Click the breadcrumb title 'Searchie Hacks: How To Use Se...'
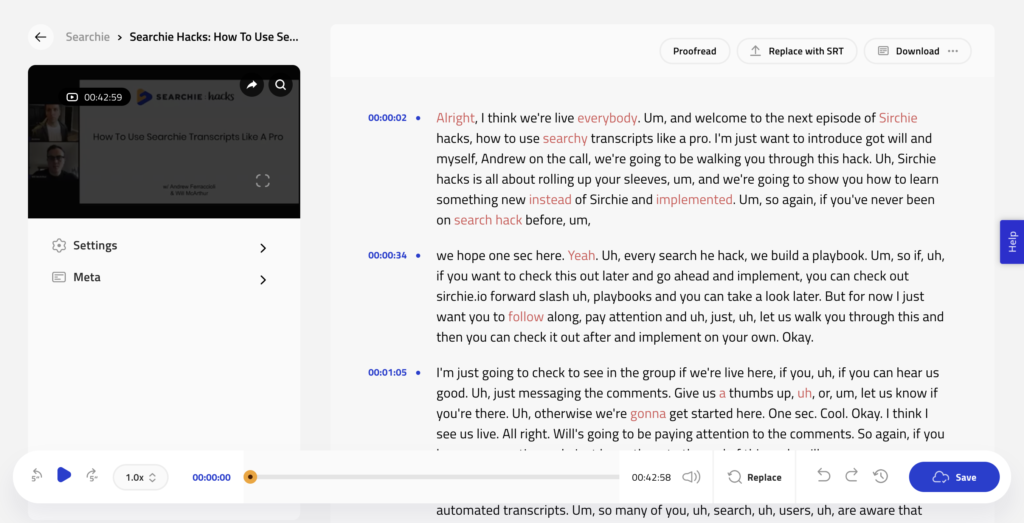Image resolution: width=1024 pixels, height=523 pixels. [x=214, y=37]
